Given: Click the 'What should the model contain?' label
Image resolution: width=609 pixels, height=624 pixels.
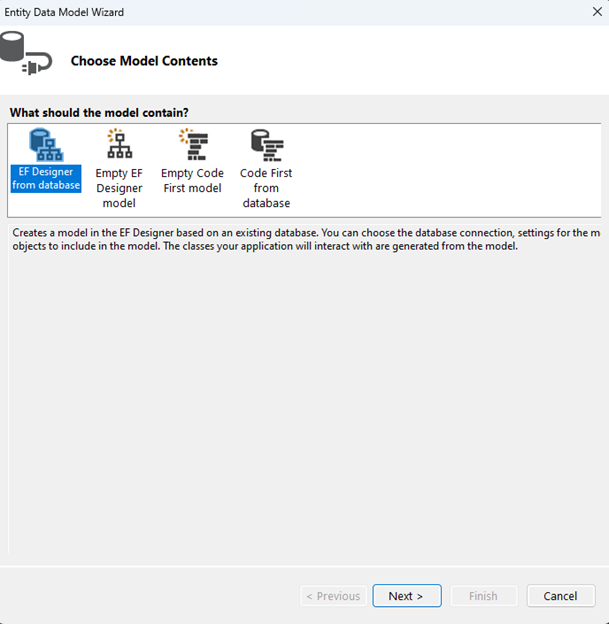Looking at the screenshot, I should [x=98, y=112].
